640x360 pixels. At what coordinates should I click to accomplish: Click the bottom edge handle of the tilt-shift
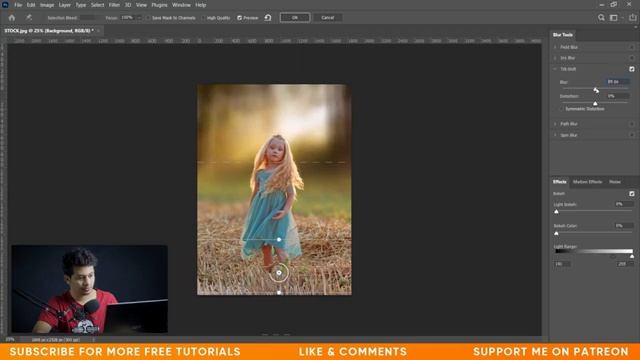click(x=279, y=292)
